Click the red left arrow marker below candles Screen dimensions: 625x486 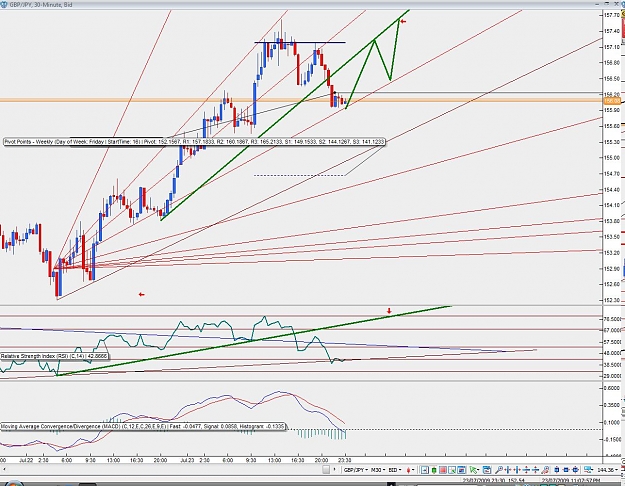(142, 295)
